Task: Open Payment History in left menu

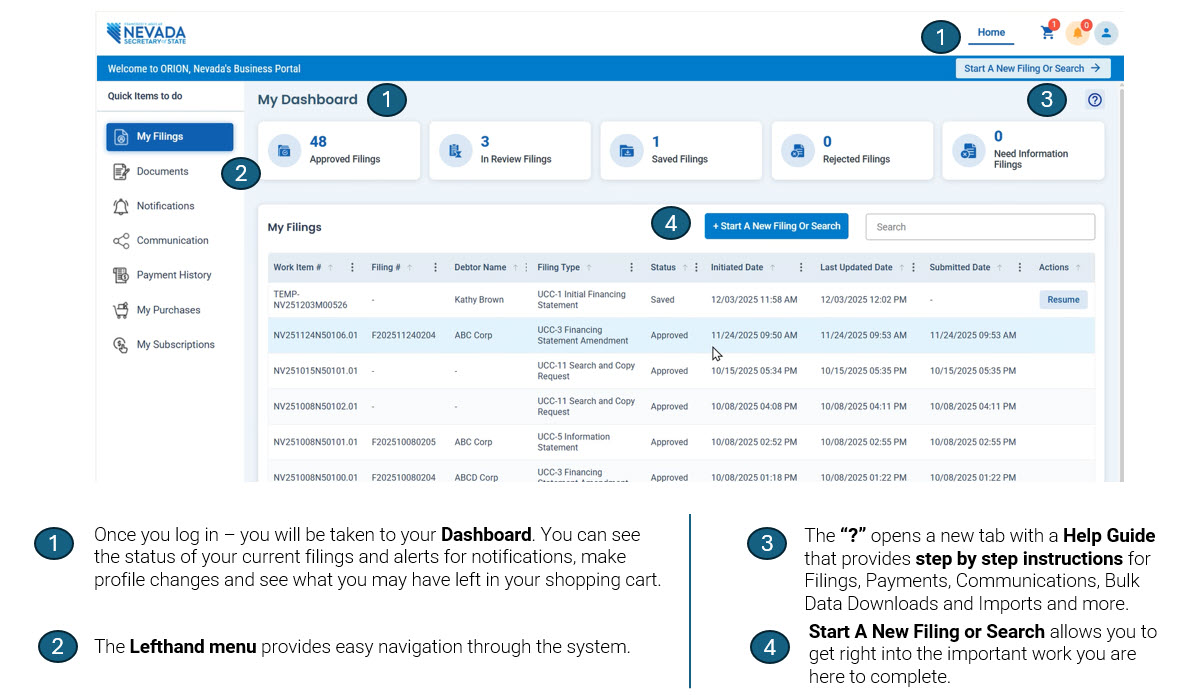Action: pyautogui.click(x=174, y=275)
